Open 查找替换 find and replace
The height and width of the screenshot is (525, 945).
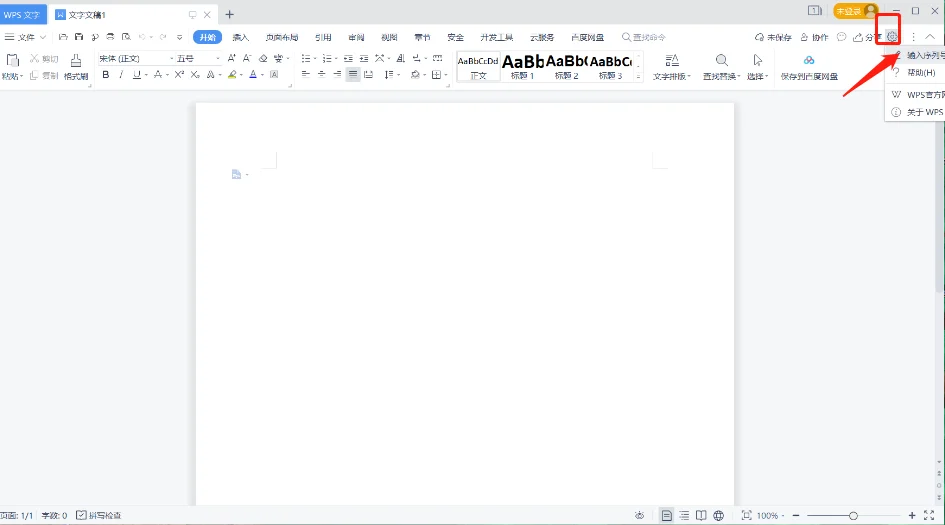tap(721, 67)
